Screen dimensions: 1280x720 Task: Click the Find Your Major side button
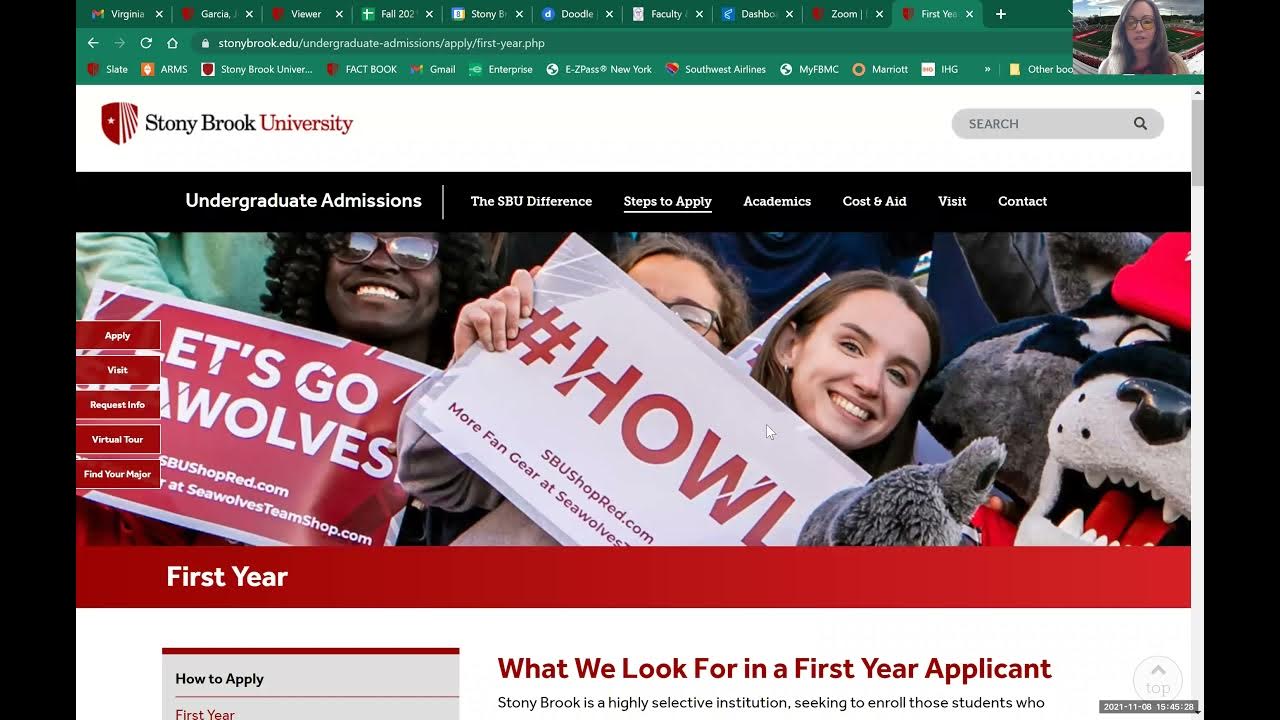pyautogui.click(x=118, y=474)
